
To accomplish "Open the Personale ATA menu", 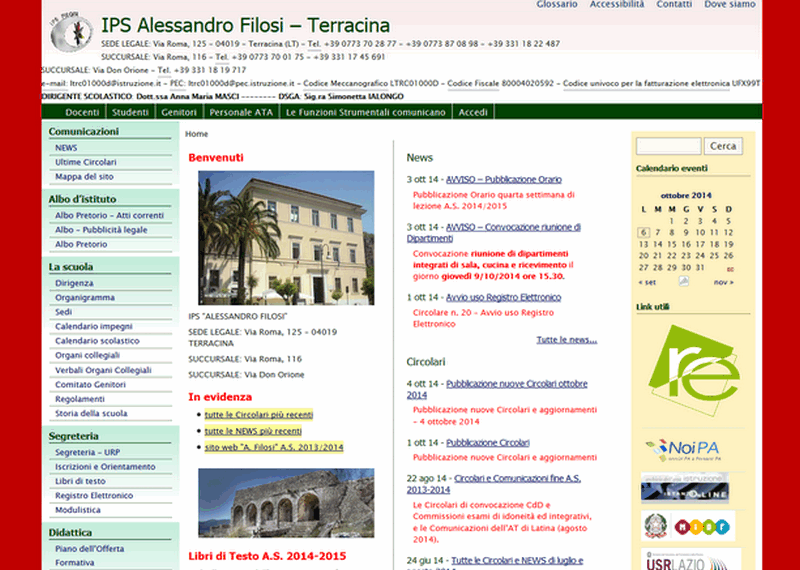I will [241, 112].
